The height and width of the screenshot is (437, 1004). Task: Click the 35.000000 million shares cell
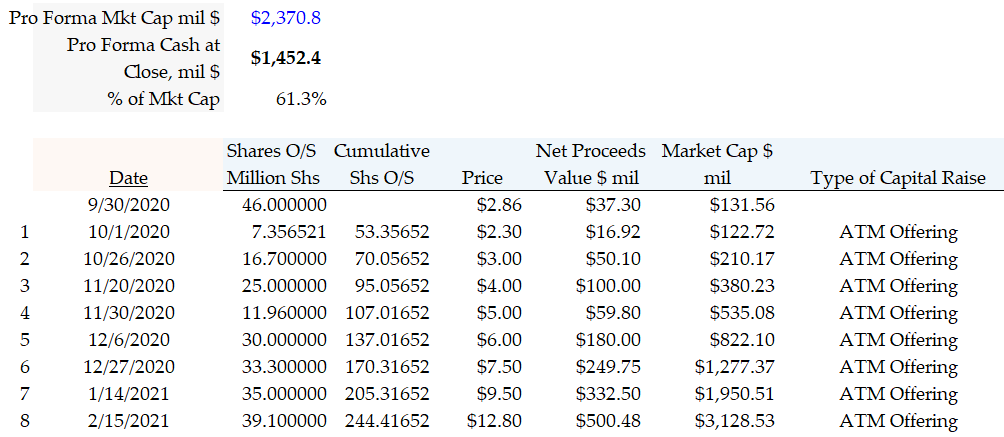click(278, 394)
